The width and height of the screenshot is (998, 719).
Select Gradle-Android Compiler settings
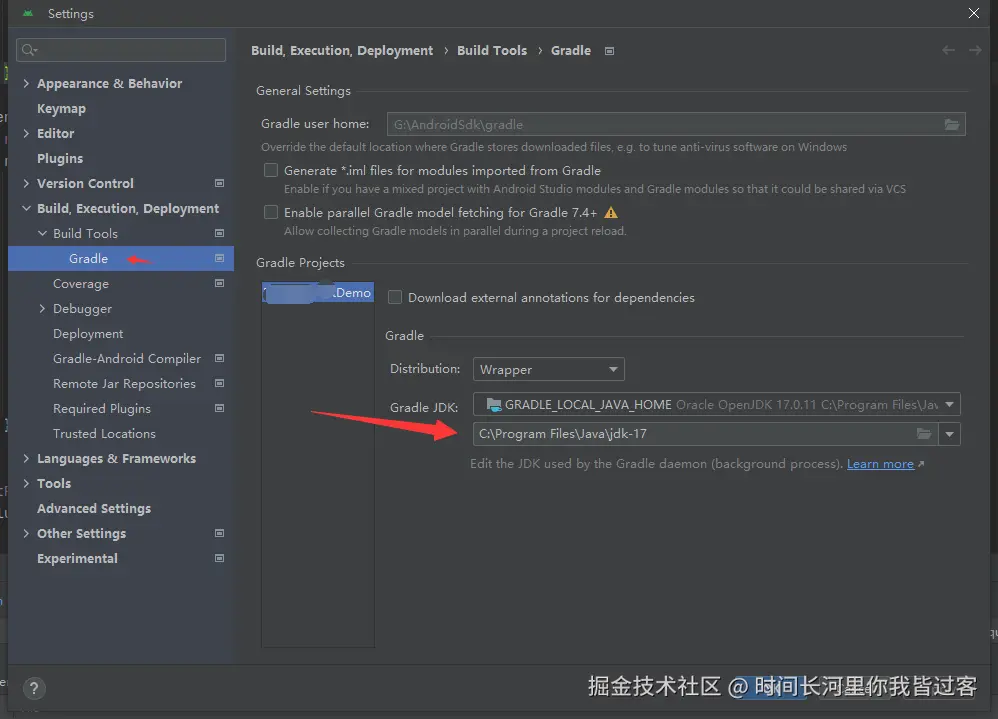tap(127, 358)
